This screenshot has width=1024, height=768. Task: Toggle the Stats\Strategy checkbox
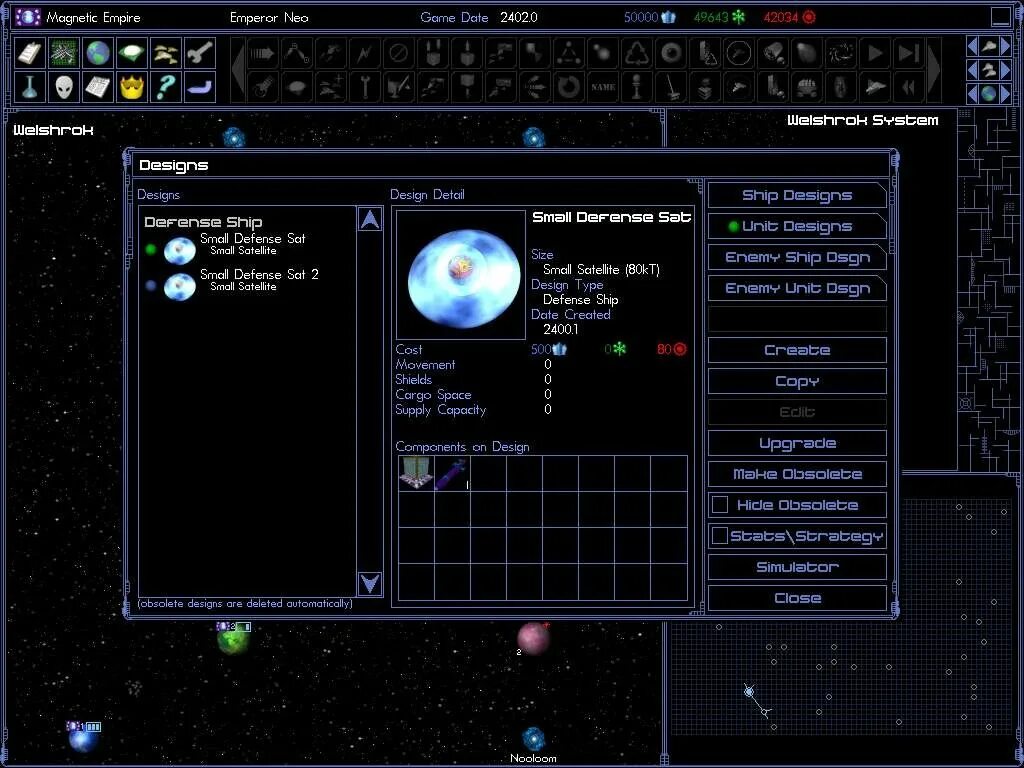pyautogui.click(x=720, y=536)
